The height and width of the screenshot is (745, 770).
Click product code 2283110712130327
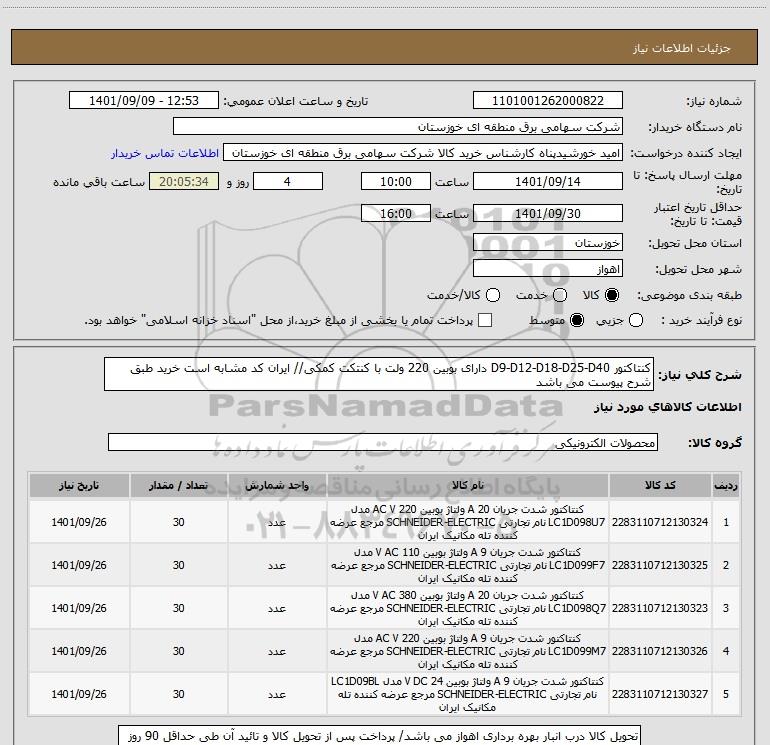click(660, 694)
